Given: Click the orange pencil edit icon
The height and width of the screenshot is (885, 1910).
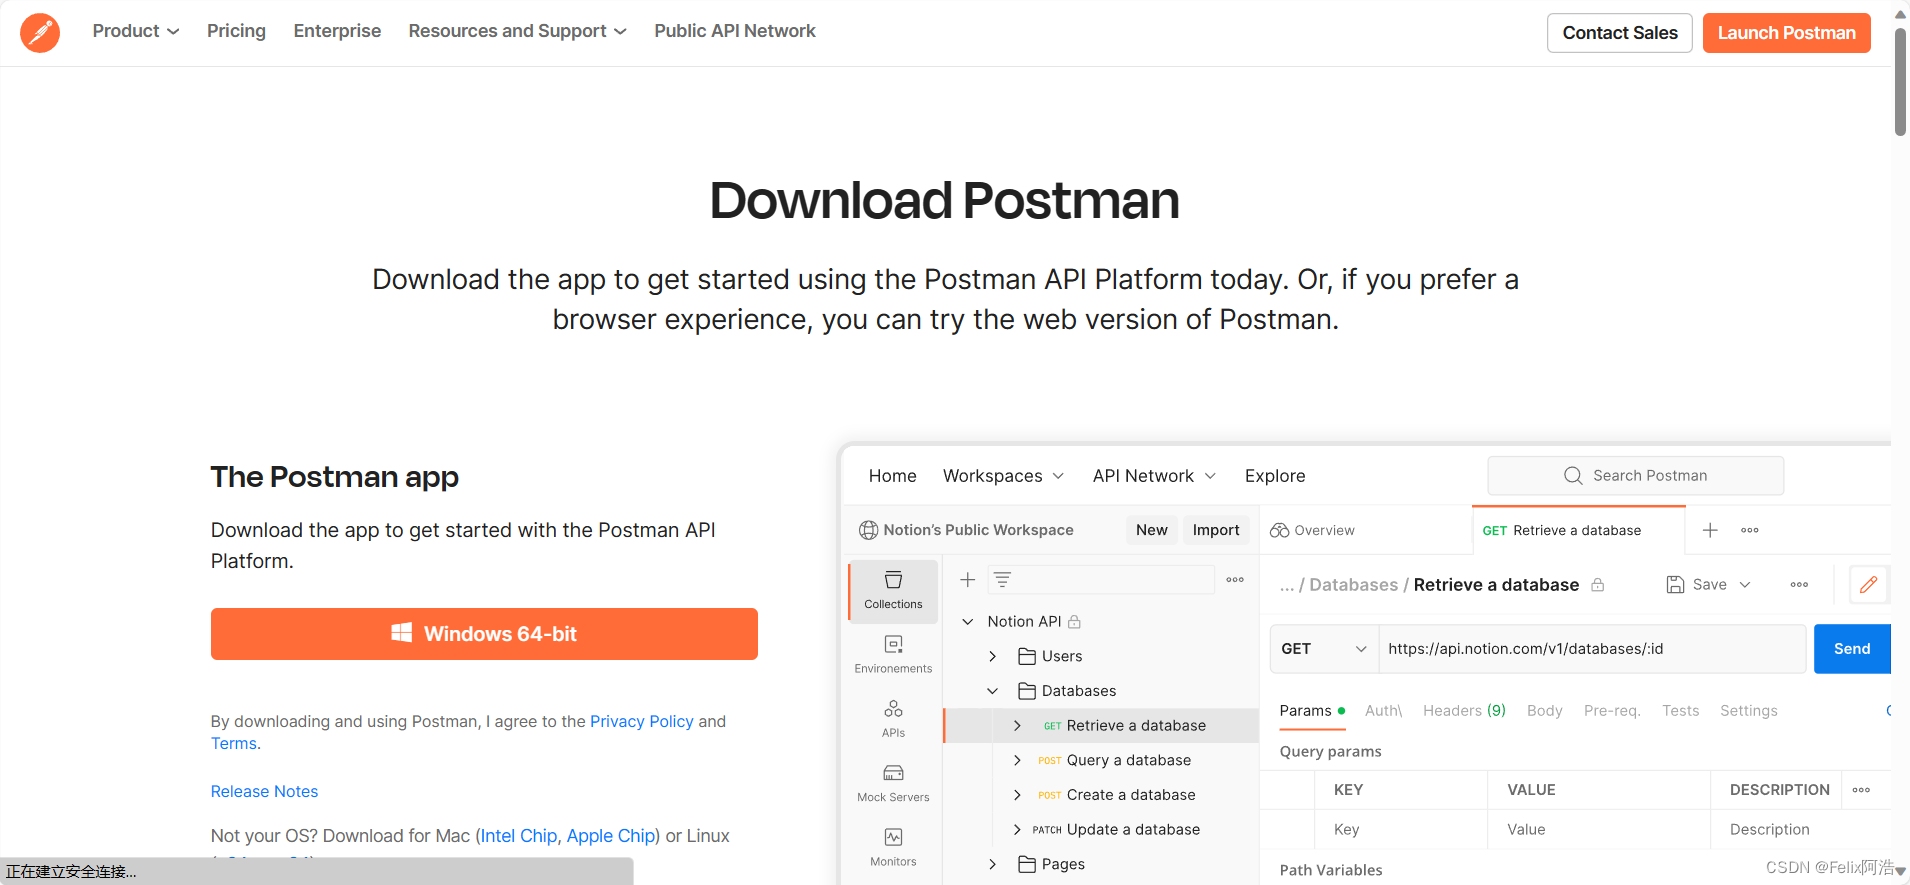Looking at the screenshot, I should click(1868, 585).
